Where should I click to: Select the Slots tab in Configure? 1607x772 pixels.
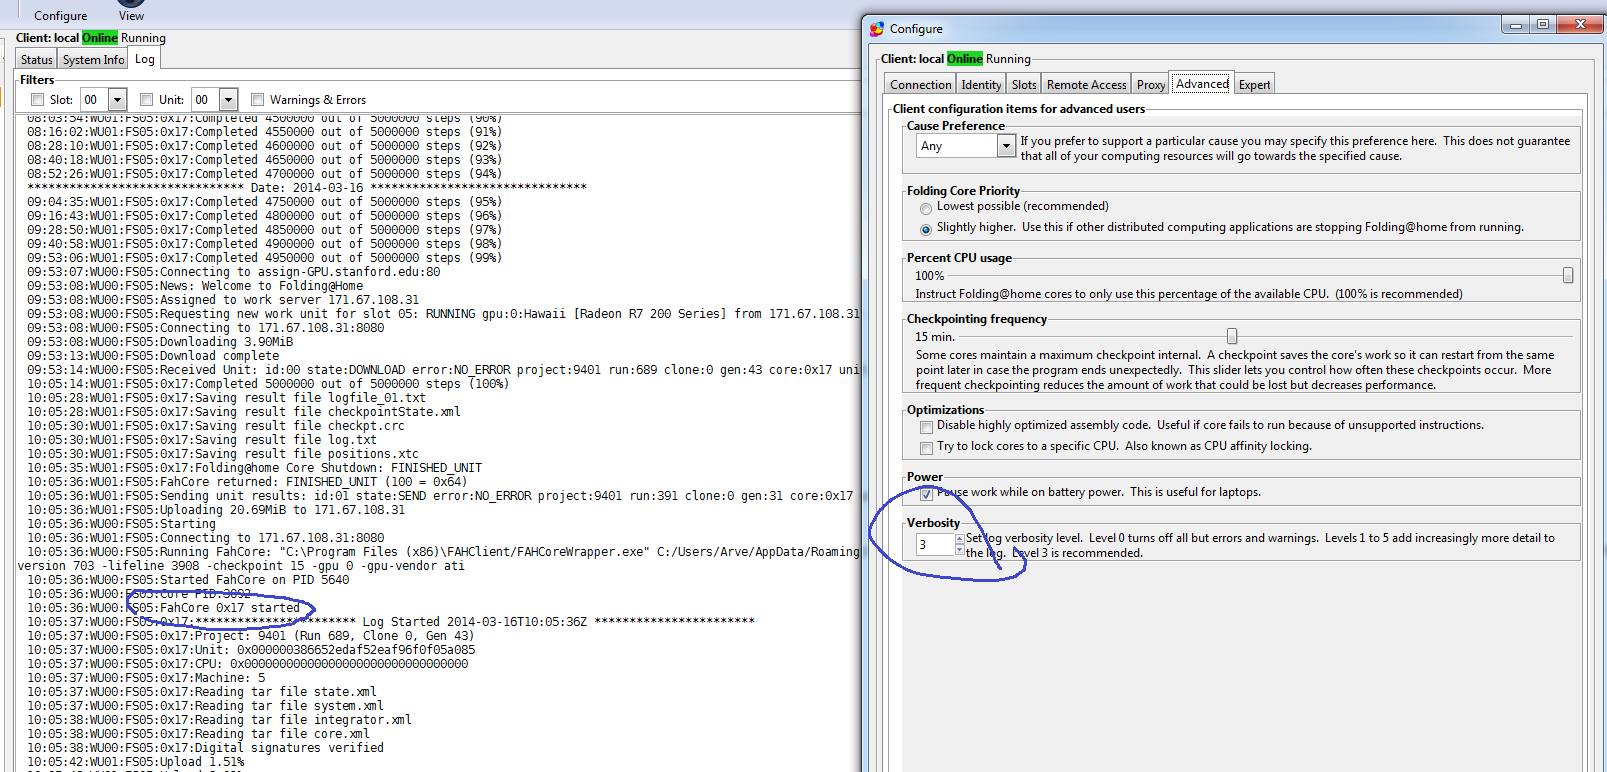pyautogui.click(x=1024, y=85)
